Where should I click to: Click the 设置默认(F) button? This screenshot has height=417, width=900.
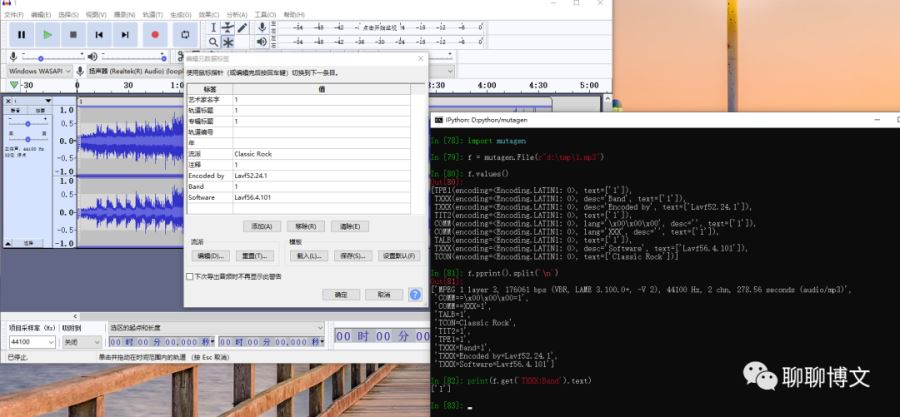tap(399, 256)
